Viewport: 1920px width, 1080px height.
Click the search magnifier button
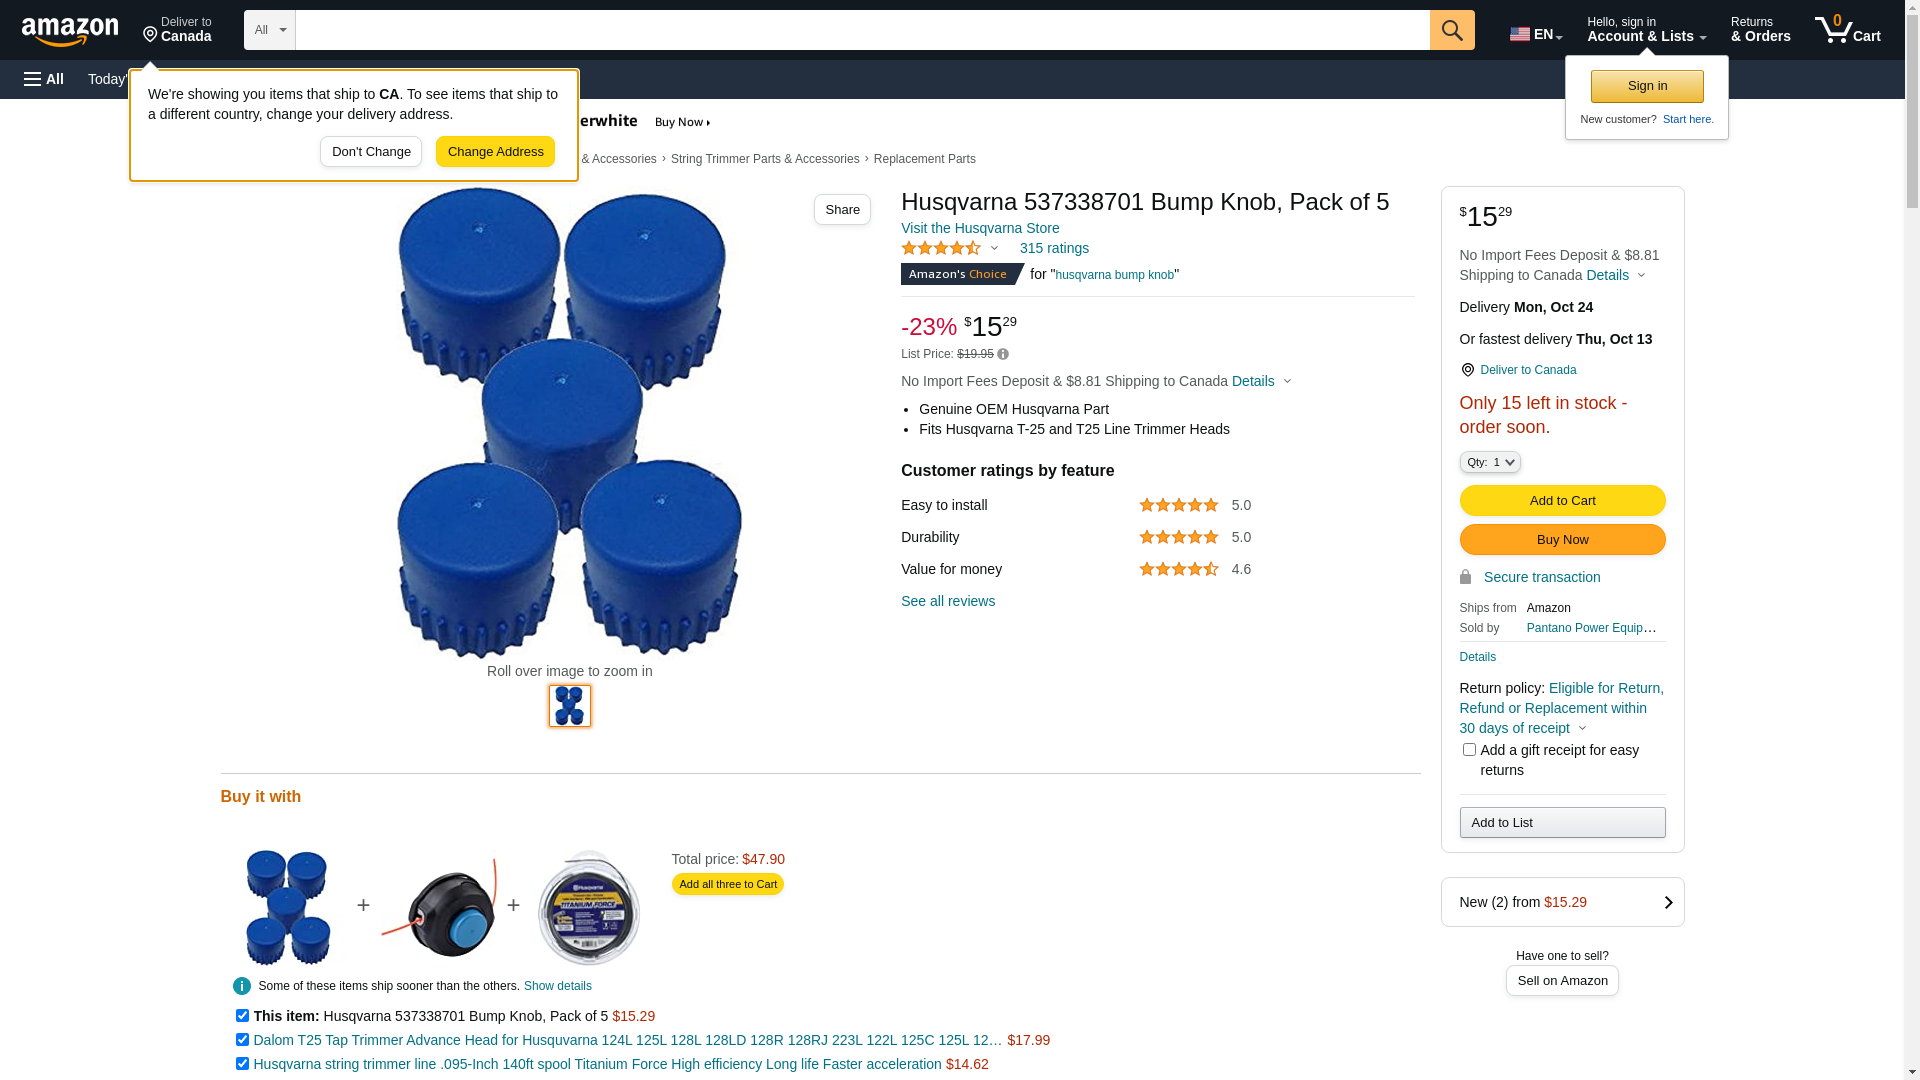coord(1452,30)
